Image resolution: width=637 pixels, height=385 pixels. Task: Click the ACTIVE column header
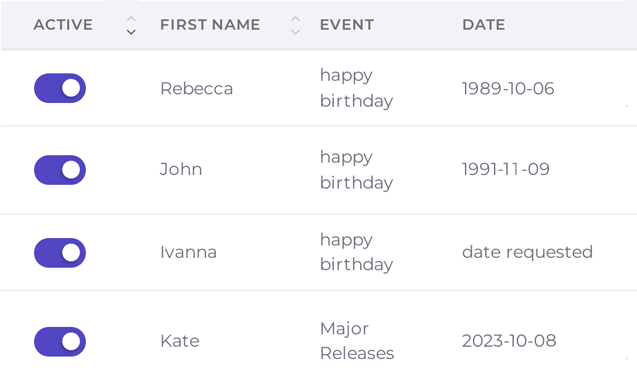point(63,25)
